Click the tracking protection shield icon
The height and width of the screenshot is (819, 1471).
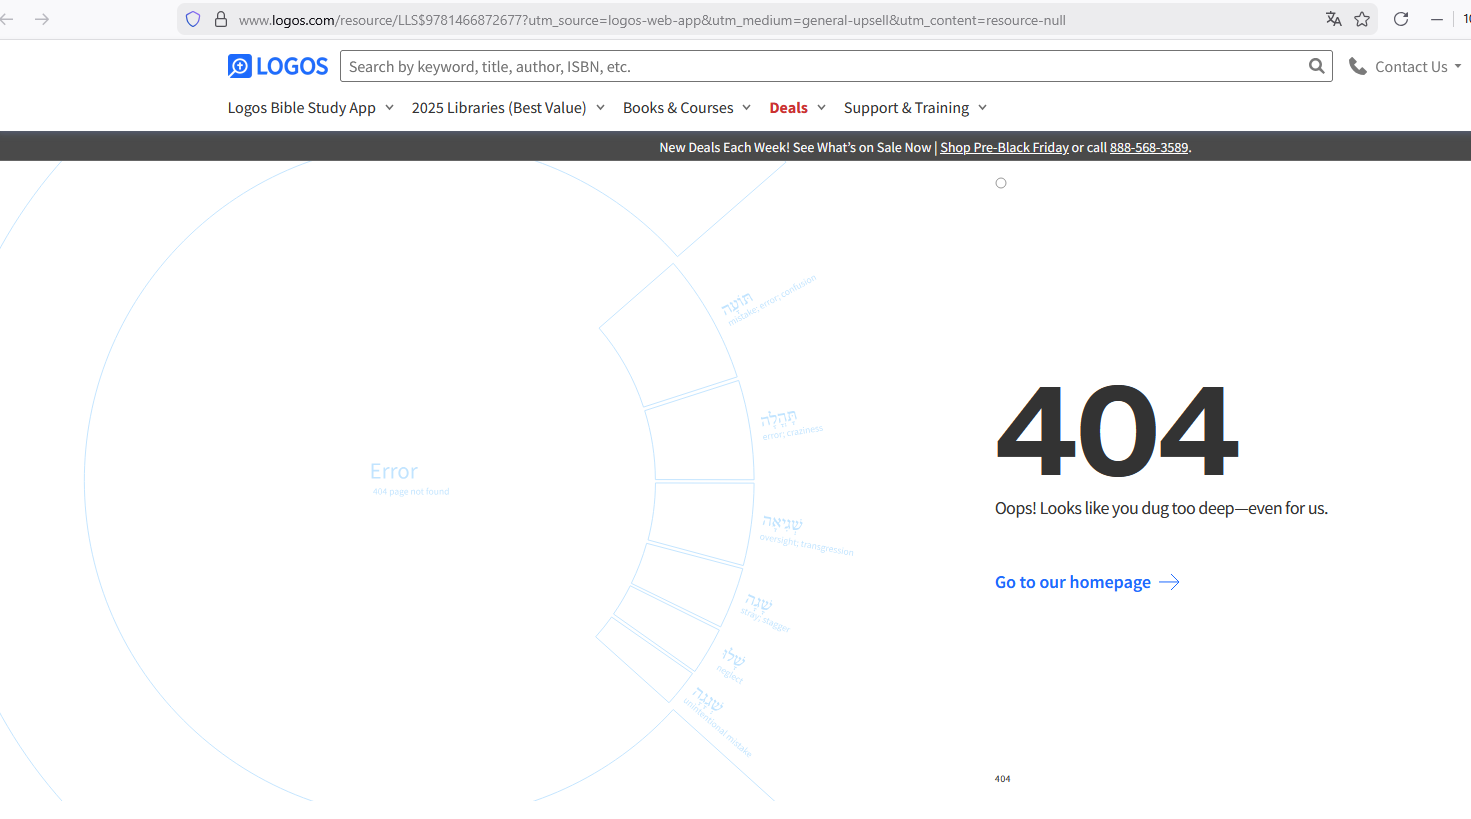pos(192,18)
